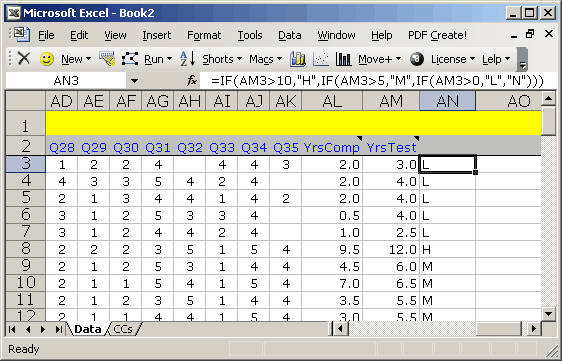This screenshot has width=562, height=361.
Task: Click the fx insert function button
Action: coord(192,81)
